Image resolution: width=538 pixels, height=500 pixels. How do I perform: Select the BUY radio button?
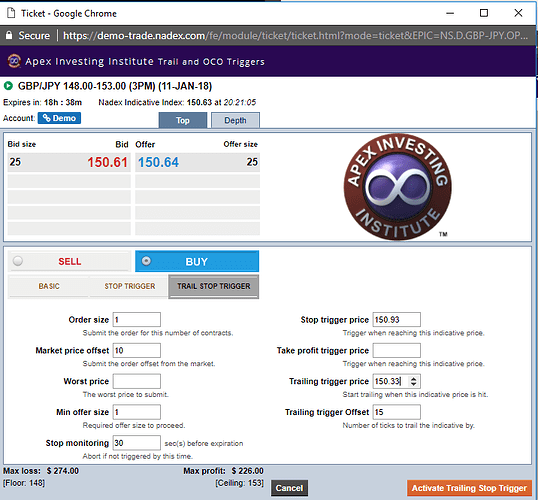pos(146,261)
